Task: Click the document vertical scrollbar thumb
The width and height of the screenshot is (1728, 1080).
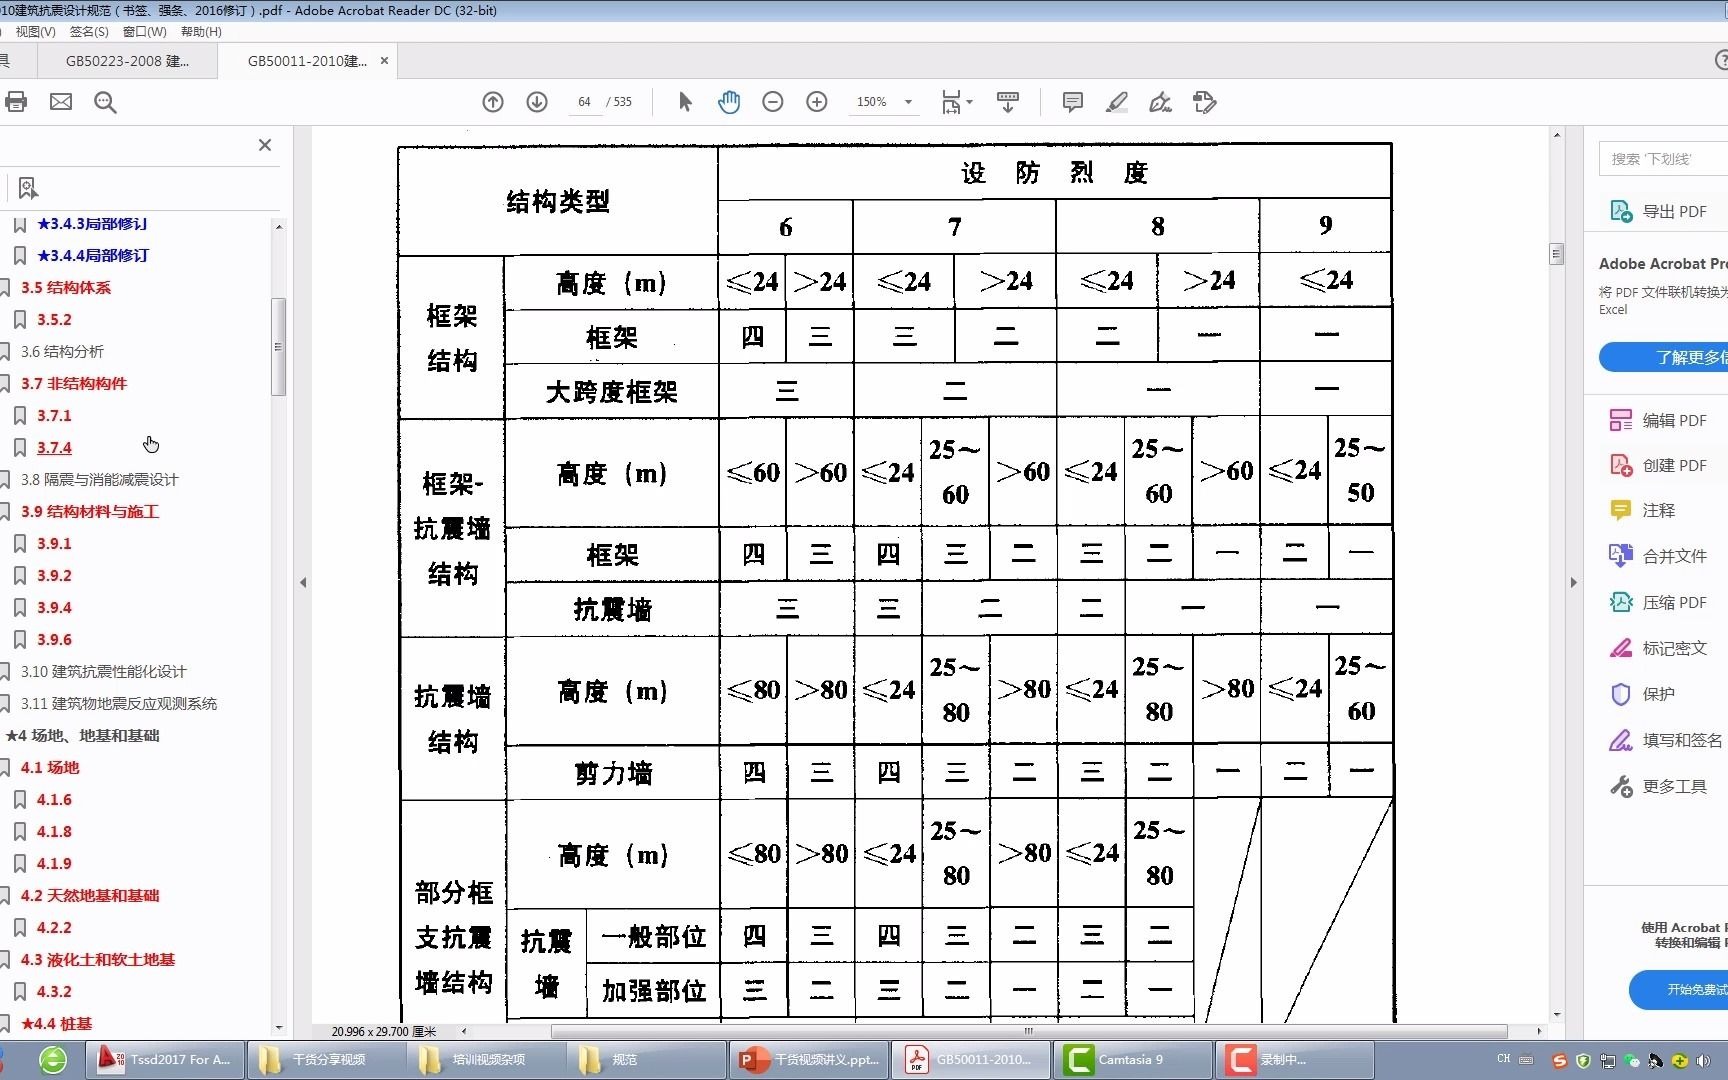Action: tap(1556, 254)
